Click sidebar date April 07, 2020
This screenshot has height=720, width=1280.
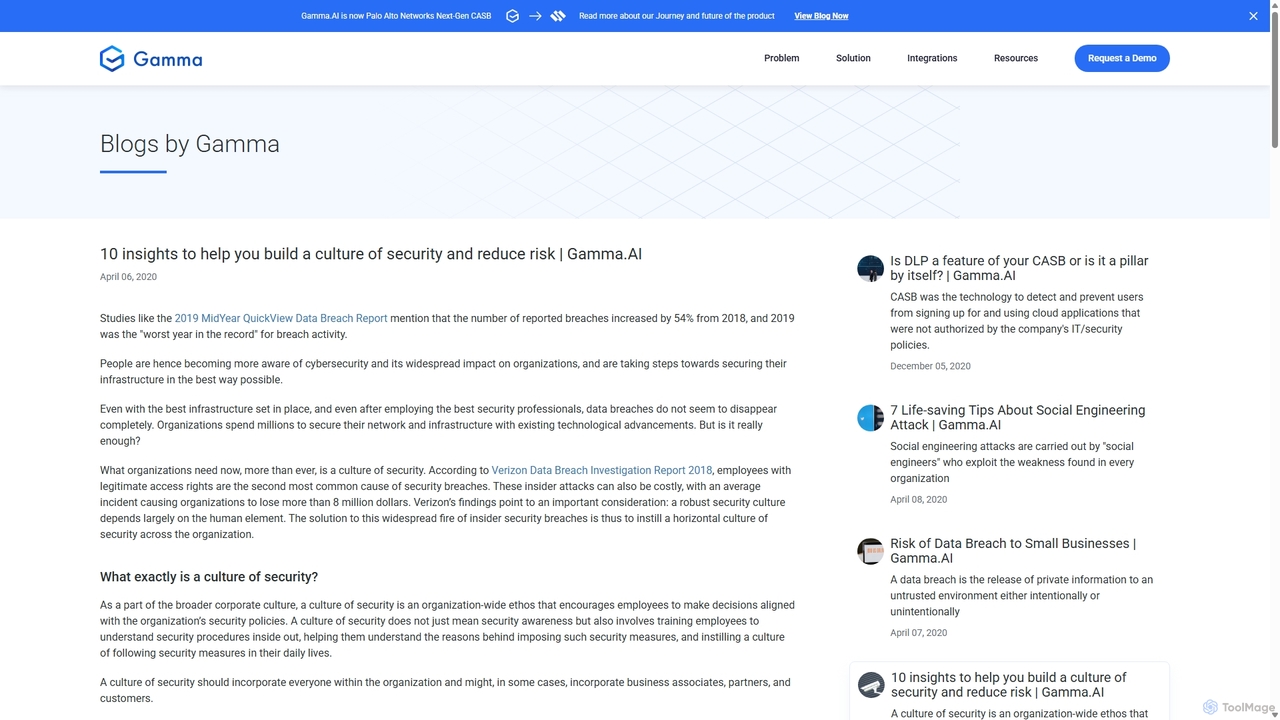pyautogui.click(x=918, y=633)
